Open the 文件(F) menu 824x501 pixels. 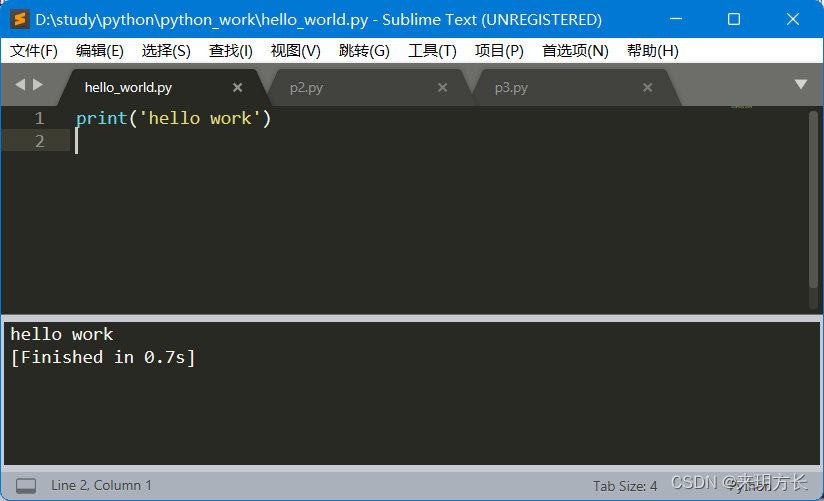[x=34, y=51]
